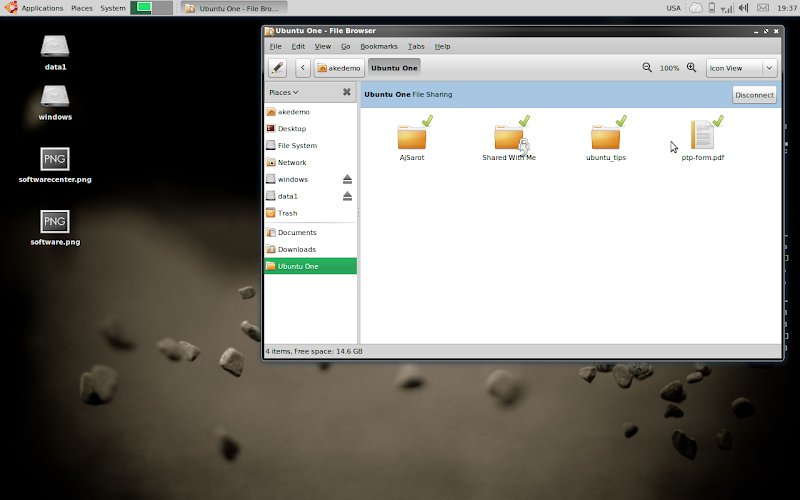800x500 pixels.
Task: Navigate to akedemo path button
Action: coord(339,68)
